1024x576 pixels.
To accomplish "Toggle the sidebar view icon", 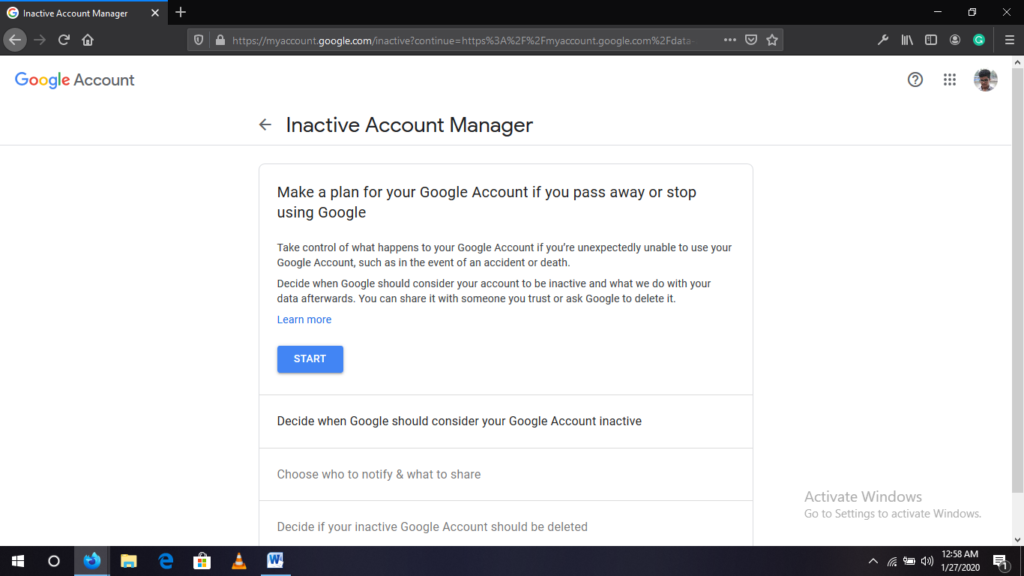I will pyautogui.click(x=931, y=40).
